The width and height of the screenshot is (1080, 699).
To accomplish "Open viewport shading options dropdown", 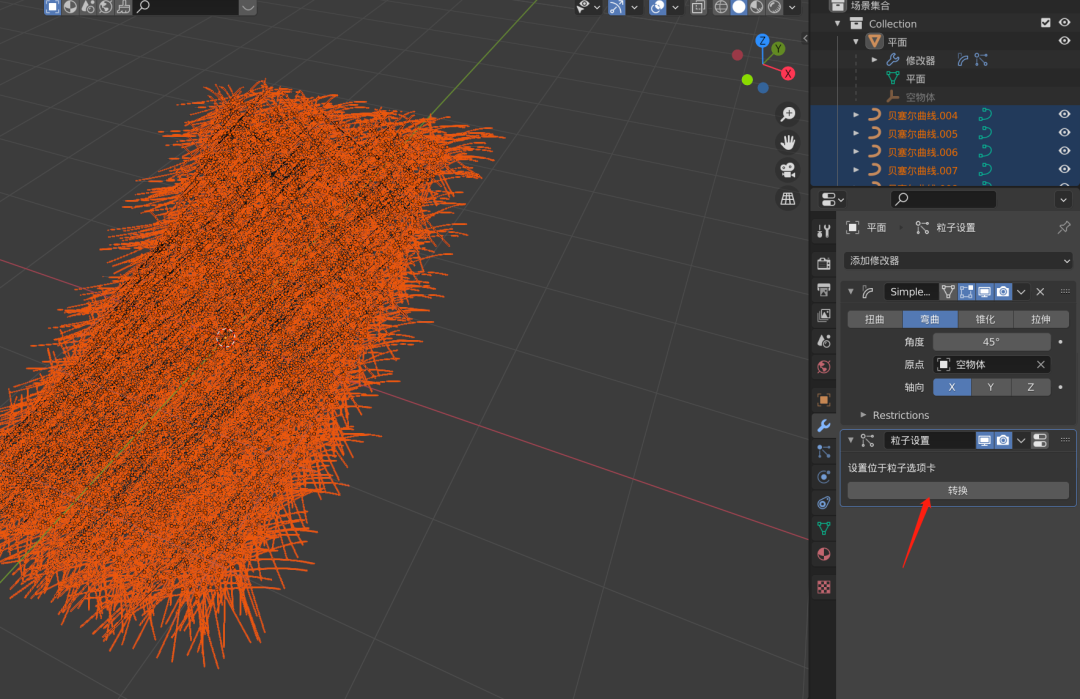I will coord(792,7).
